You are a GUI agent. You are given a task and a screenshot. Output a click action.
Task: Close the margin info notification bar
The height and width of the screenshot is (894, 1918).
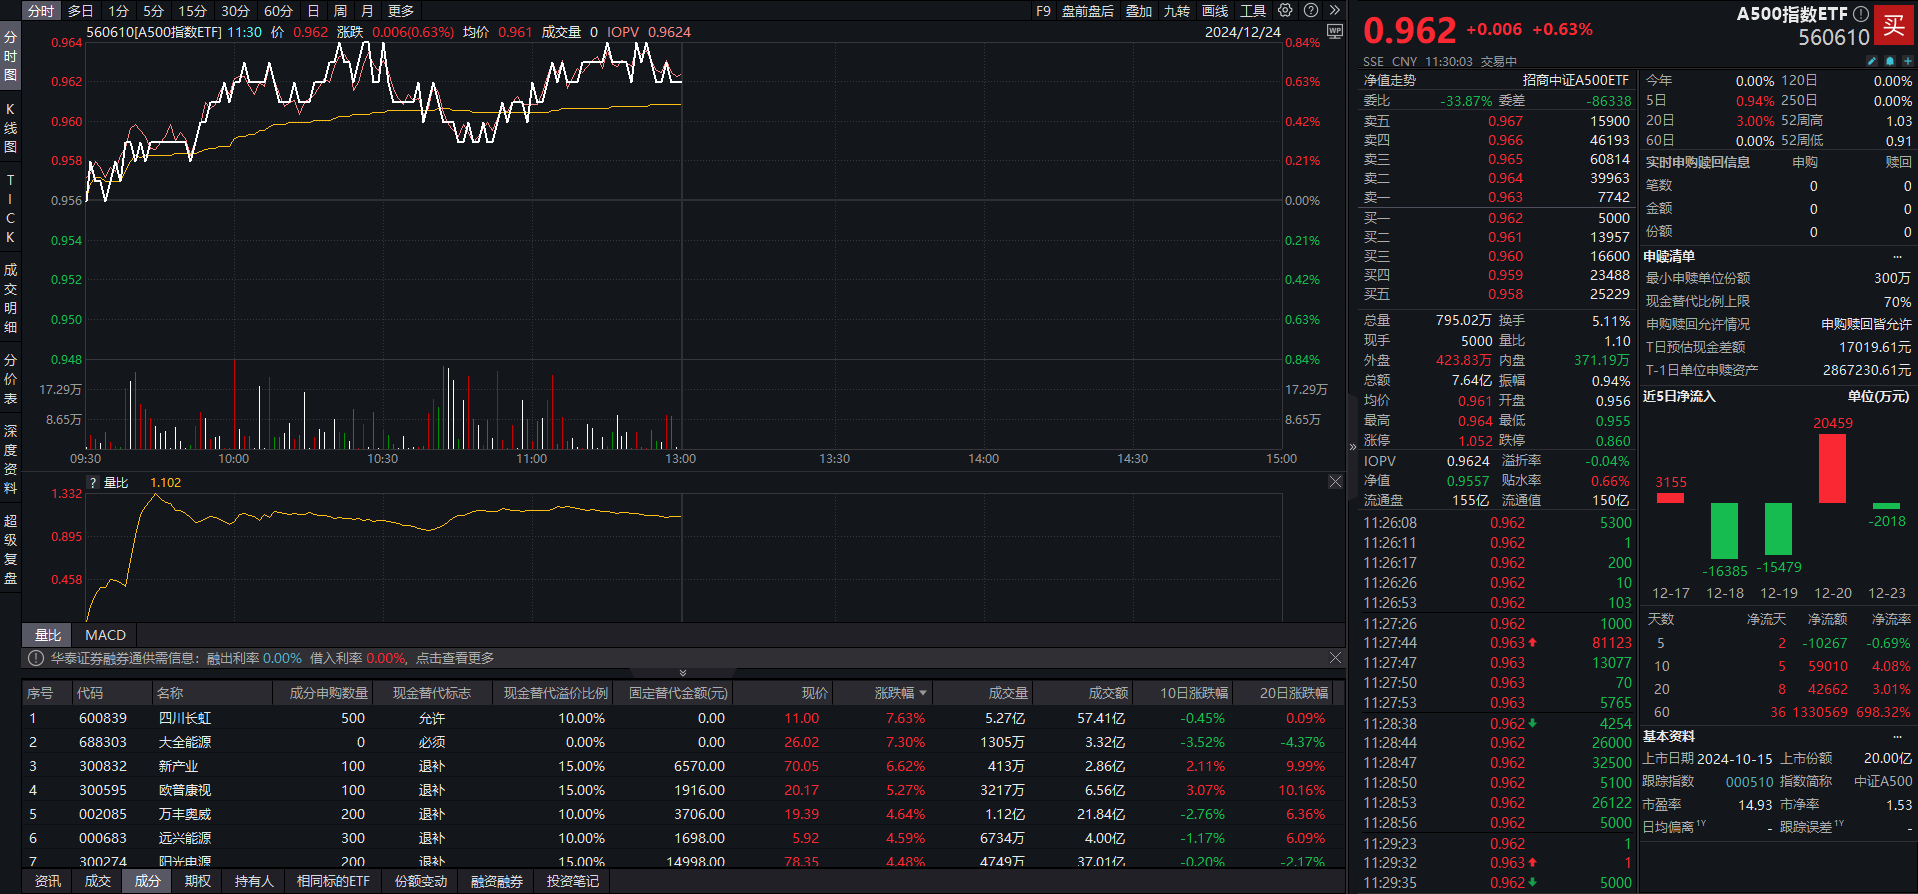[1335, 658]
